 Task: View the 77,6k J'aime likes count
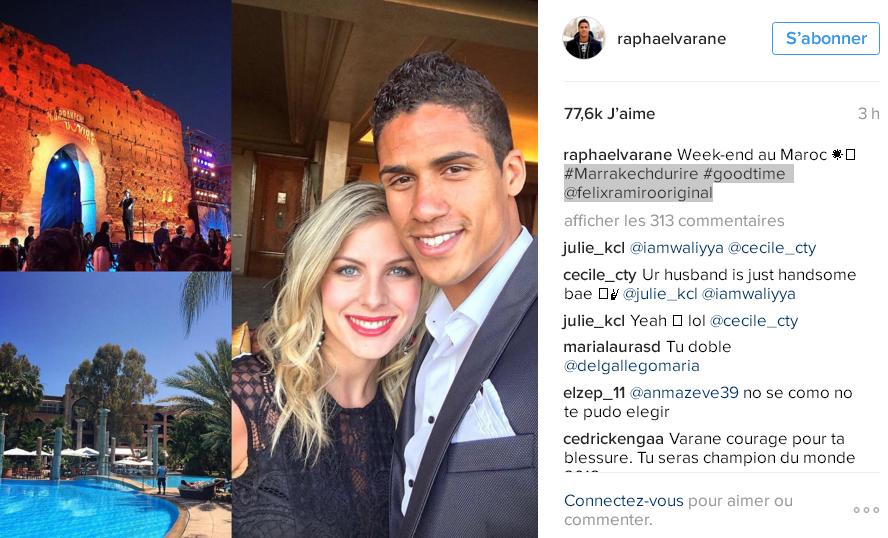(x=609, y=114)
